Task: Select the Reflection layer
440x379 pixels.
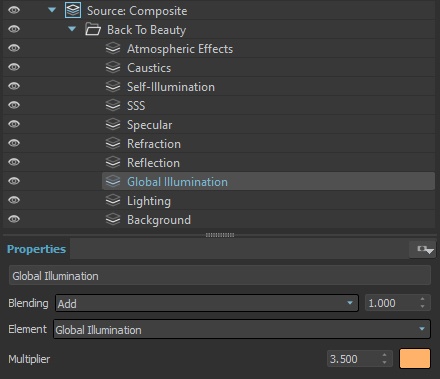Action: coord(219,162)
